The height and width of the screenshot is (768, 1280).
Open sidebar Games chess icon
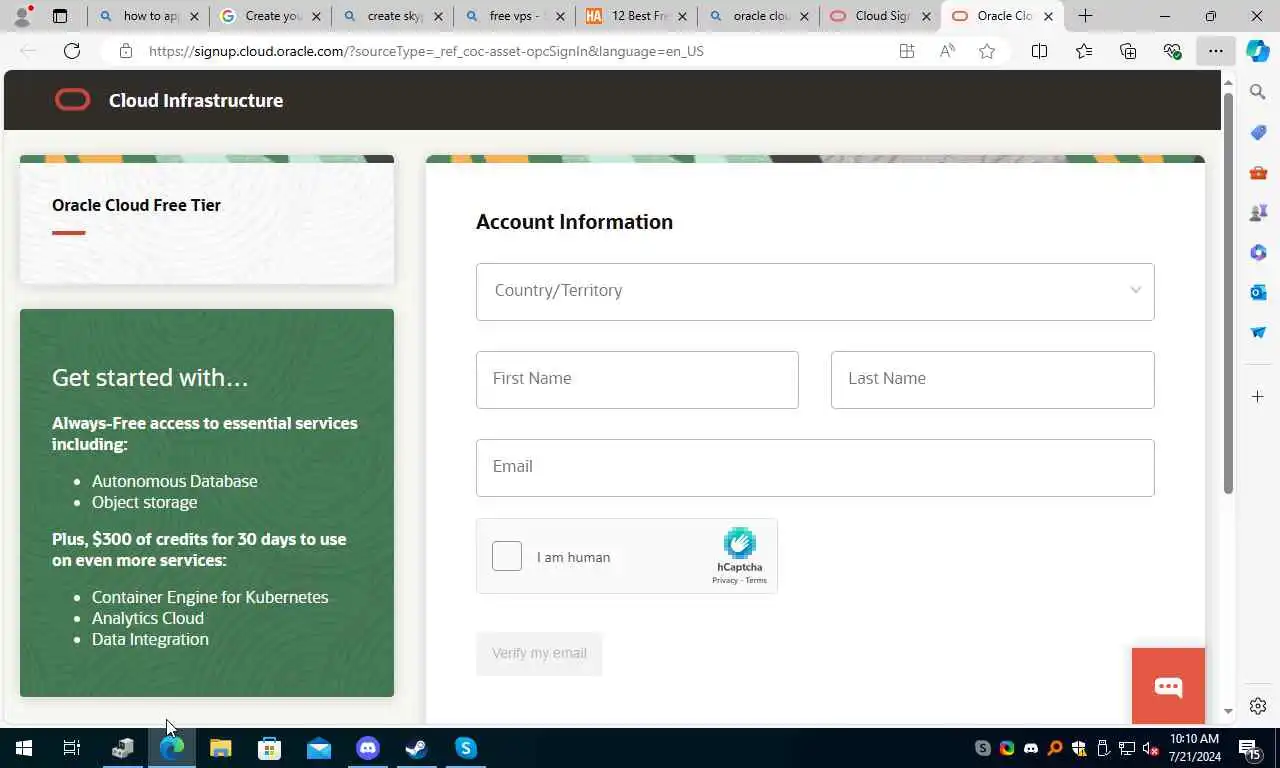point(1258,212)
